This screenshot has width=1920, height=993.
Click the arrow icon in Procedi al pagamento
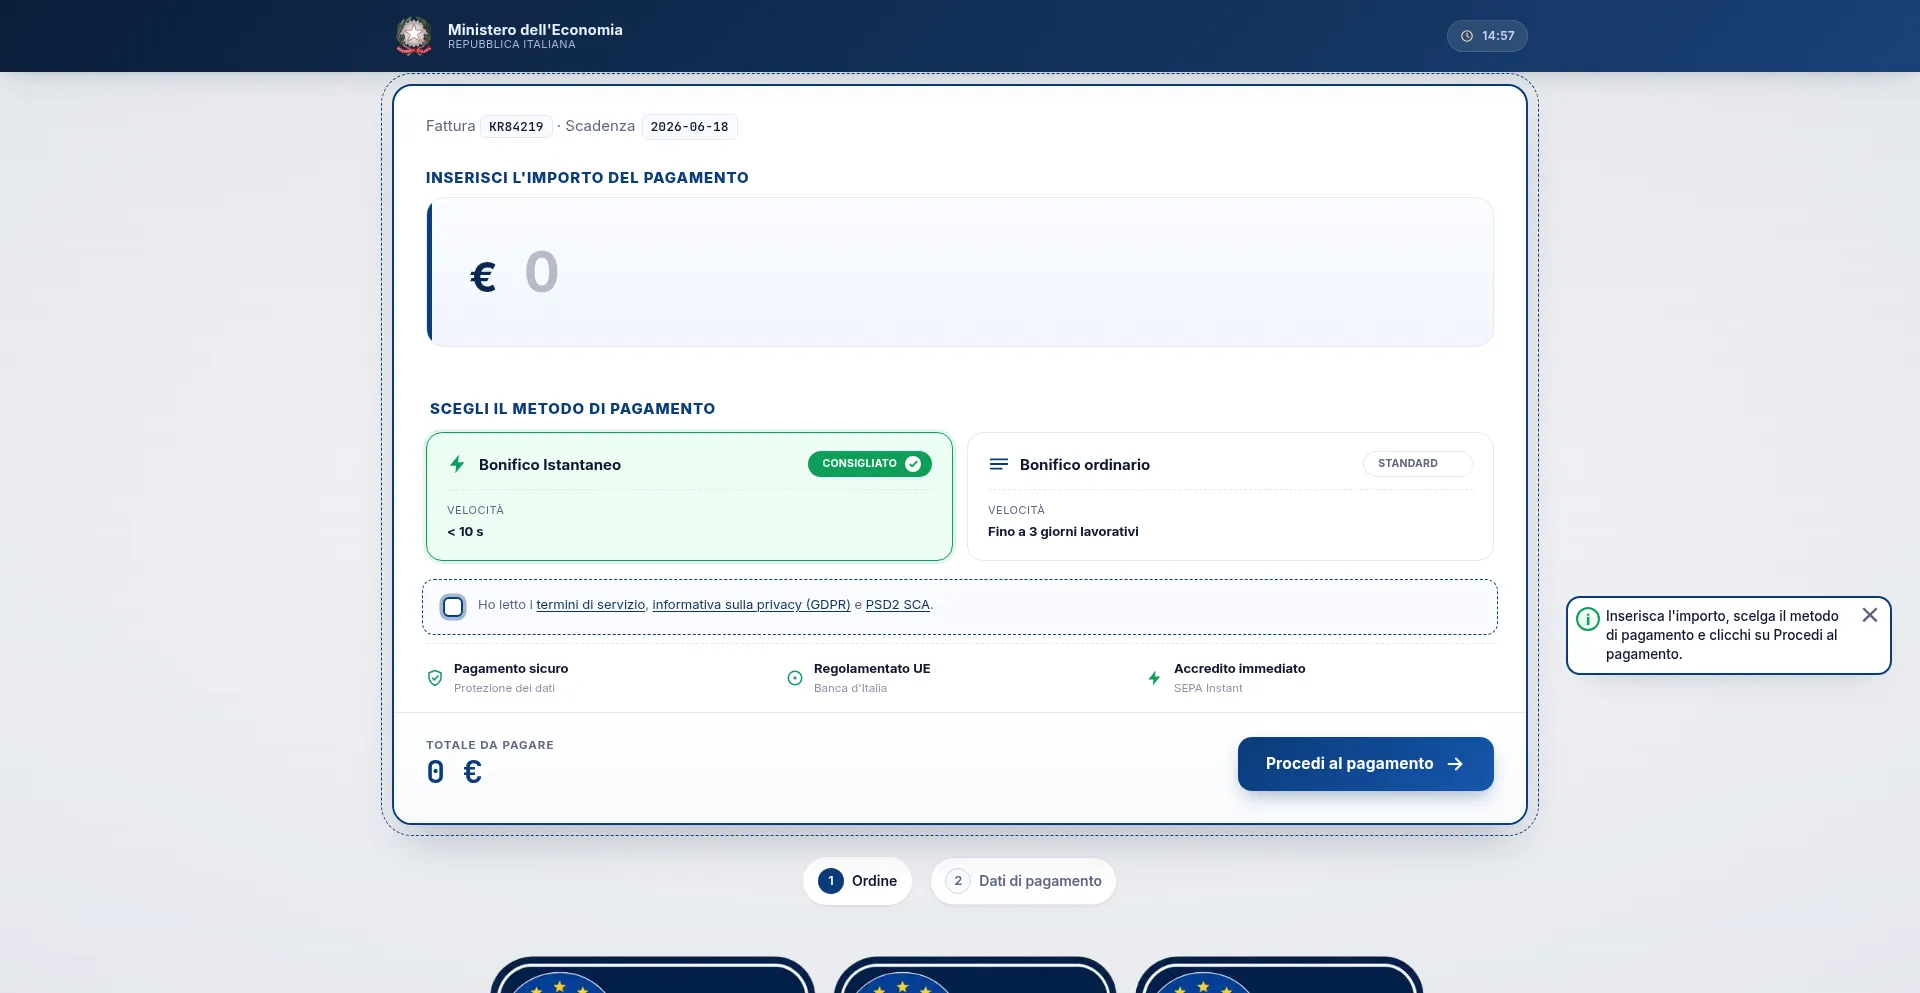[1455, 764]
